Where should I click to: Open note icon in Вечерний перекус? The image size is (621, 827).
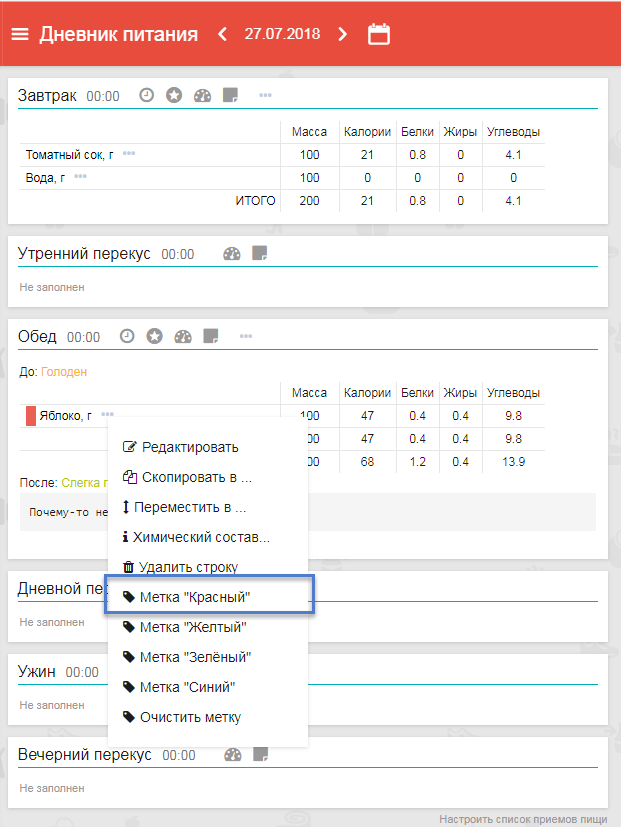click(260, 754)
